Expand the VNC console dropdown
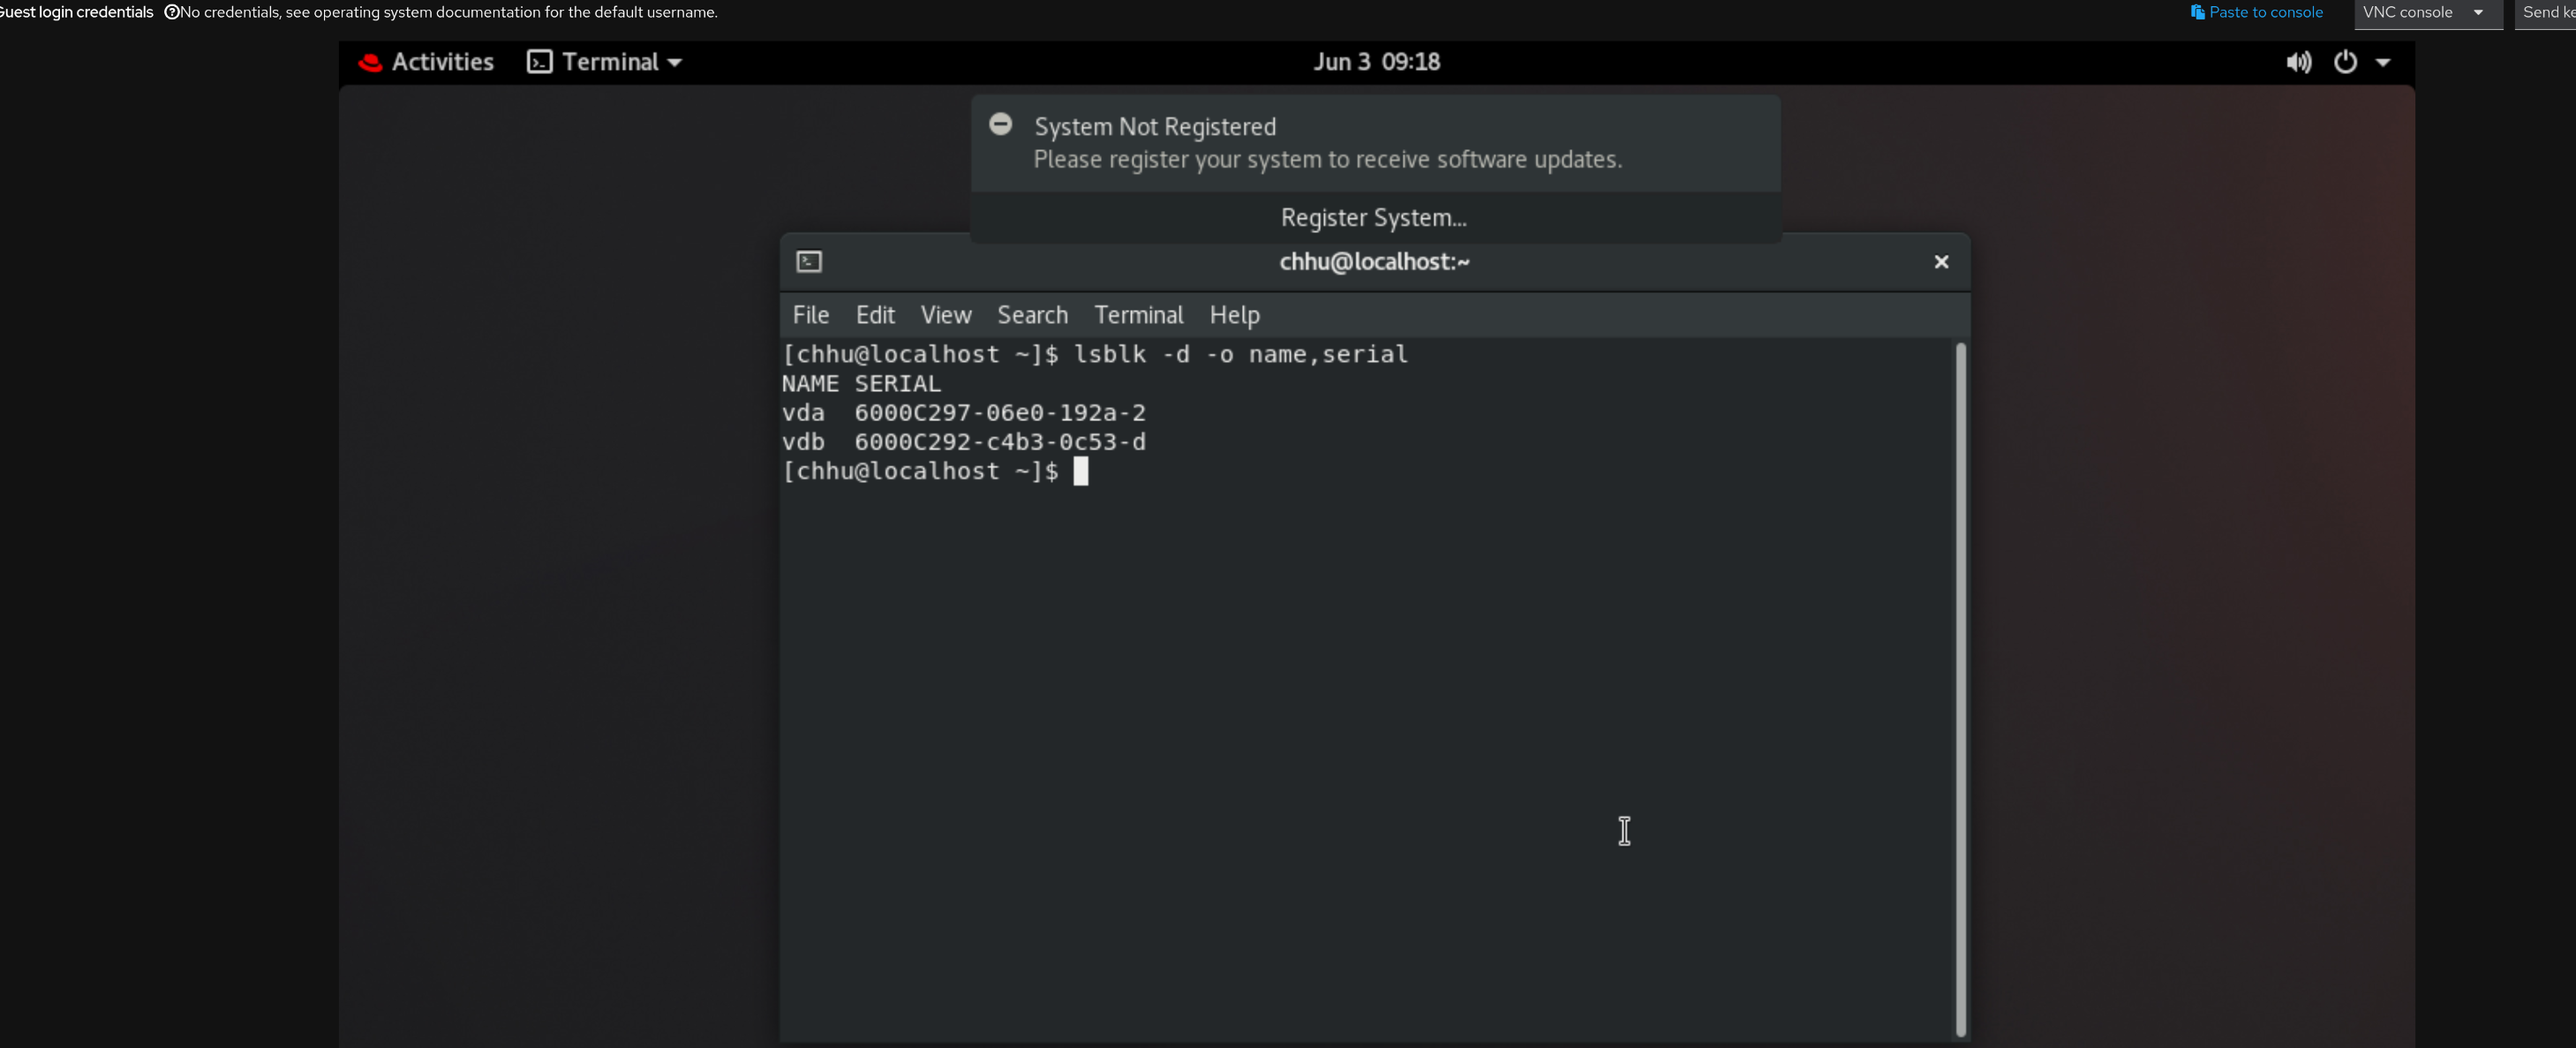The height and width of the screenshot is (1048, 2576). (2478, 12)
